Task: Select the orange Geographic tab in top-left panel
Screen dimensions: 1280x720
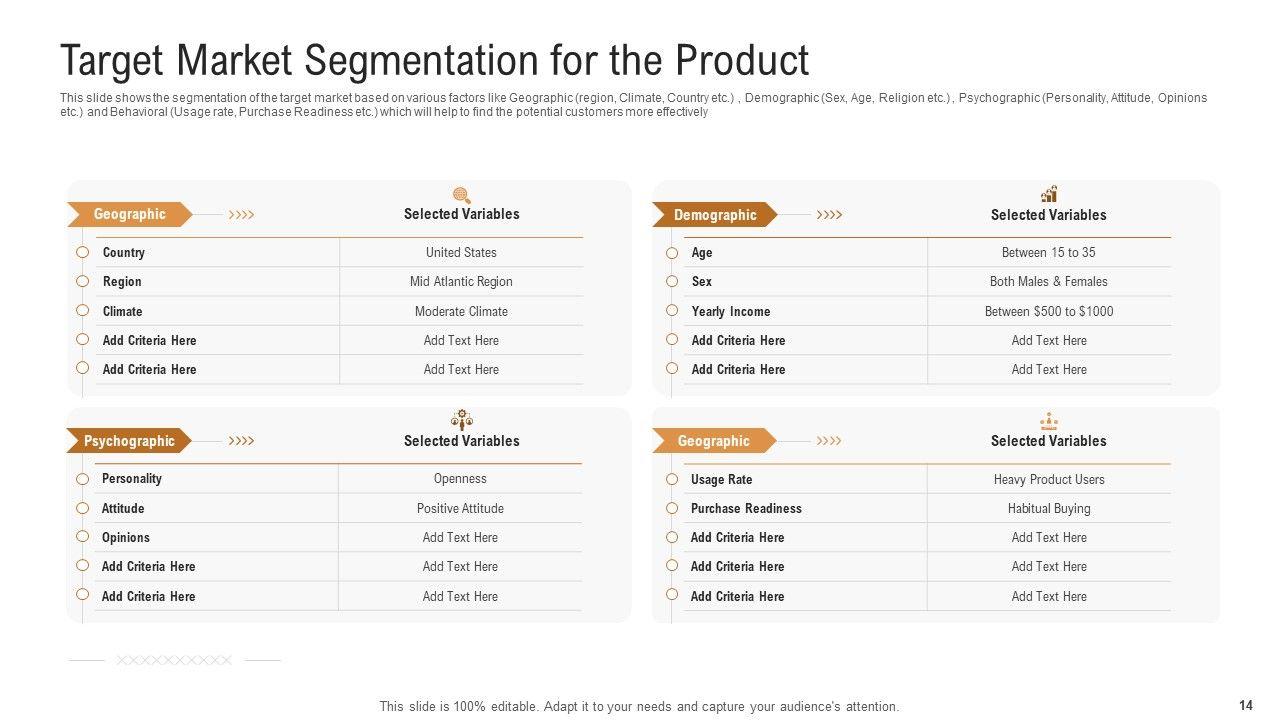Action: (129, 214)
